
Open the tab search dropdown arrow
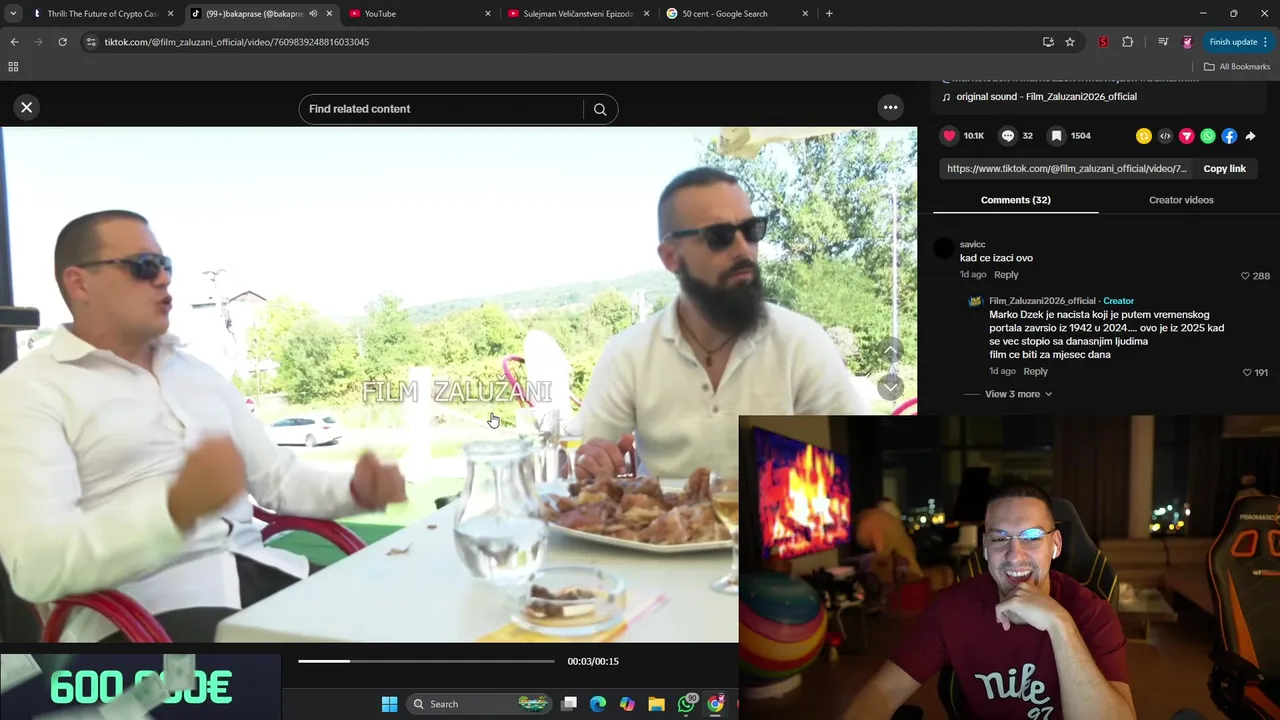coord(13,14)
